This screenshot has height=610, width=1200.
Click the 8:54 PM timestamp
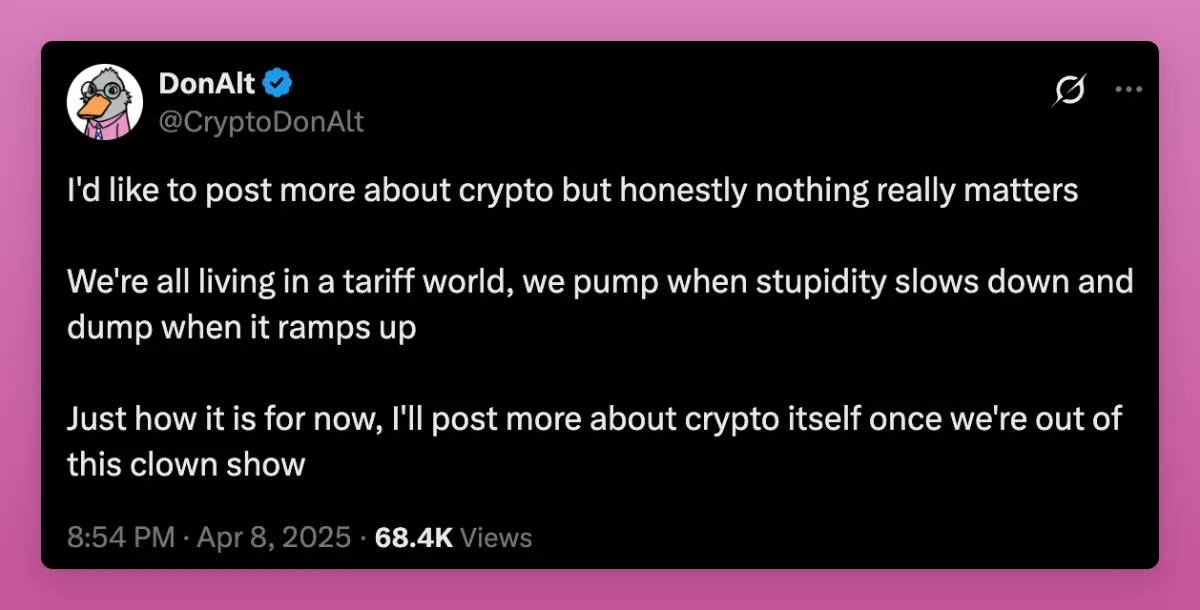[121, 538]
